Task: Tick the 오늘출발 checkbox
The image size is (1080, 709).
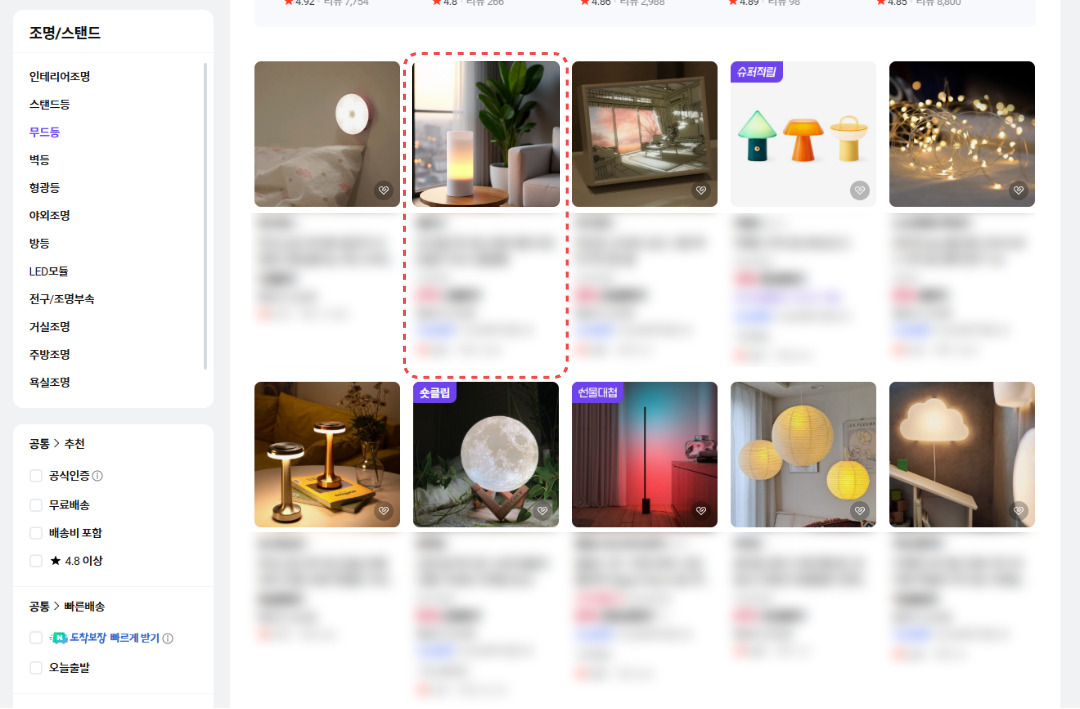Action: click(x=36, y=668)
